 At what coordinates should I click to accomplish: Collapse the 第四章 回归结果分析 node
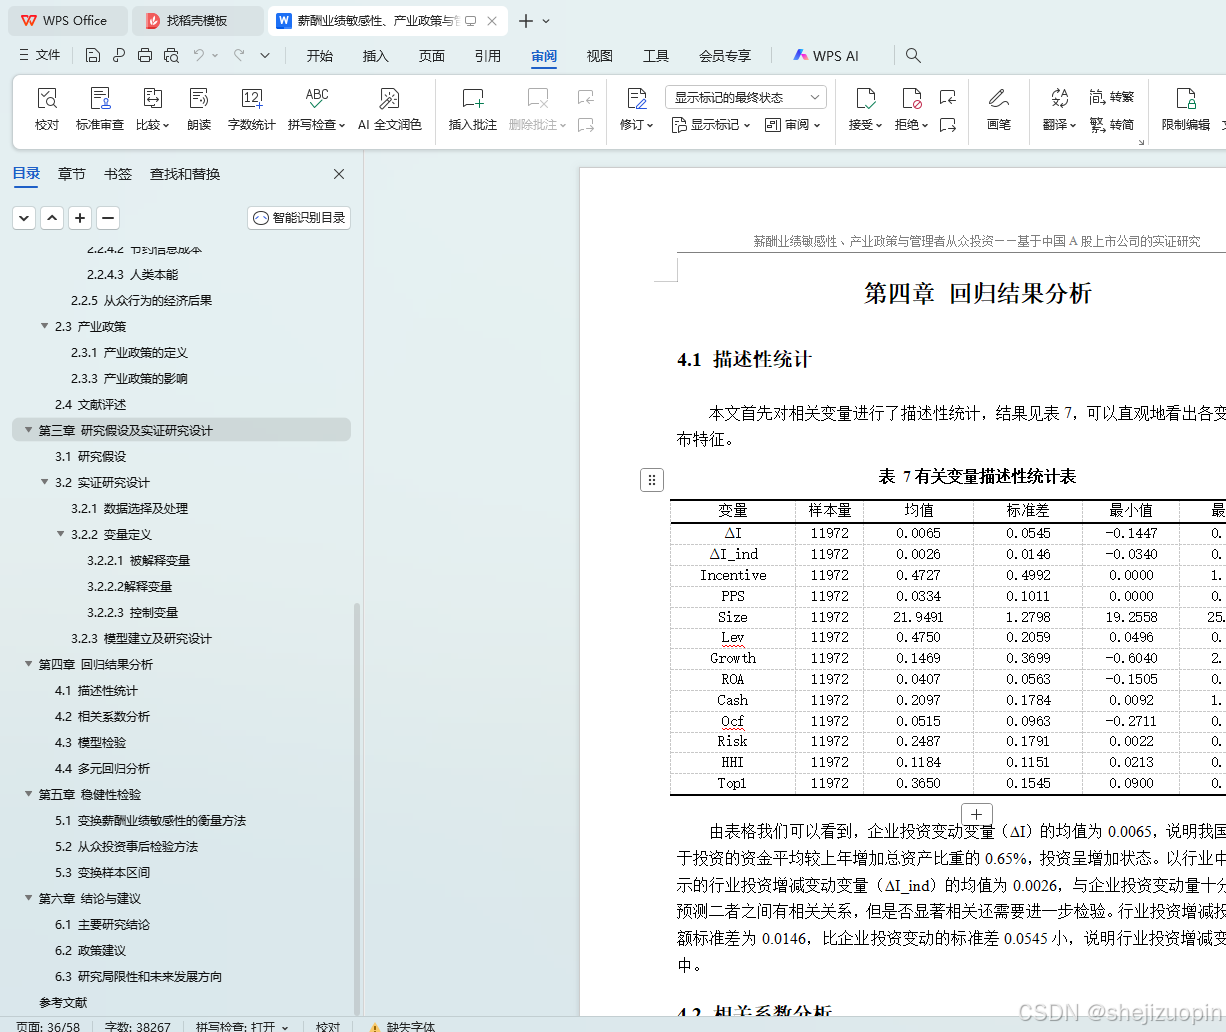click(x=28, y=664)
